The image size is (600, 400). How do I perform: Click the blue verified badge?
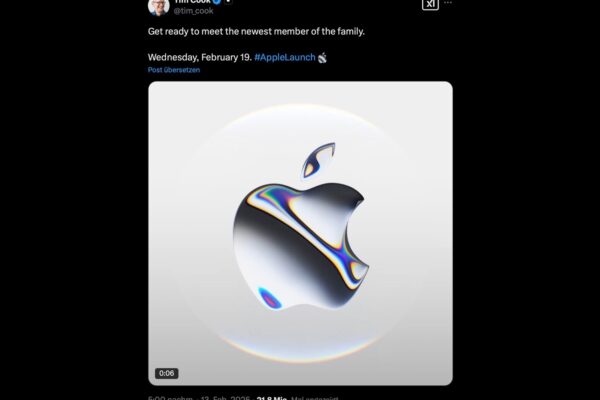[x=217, y=2]
